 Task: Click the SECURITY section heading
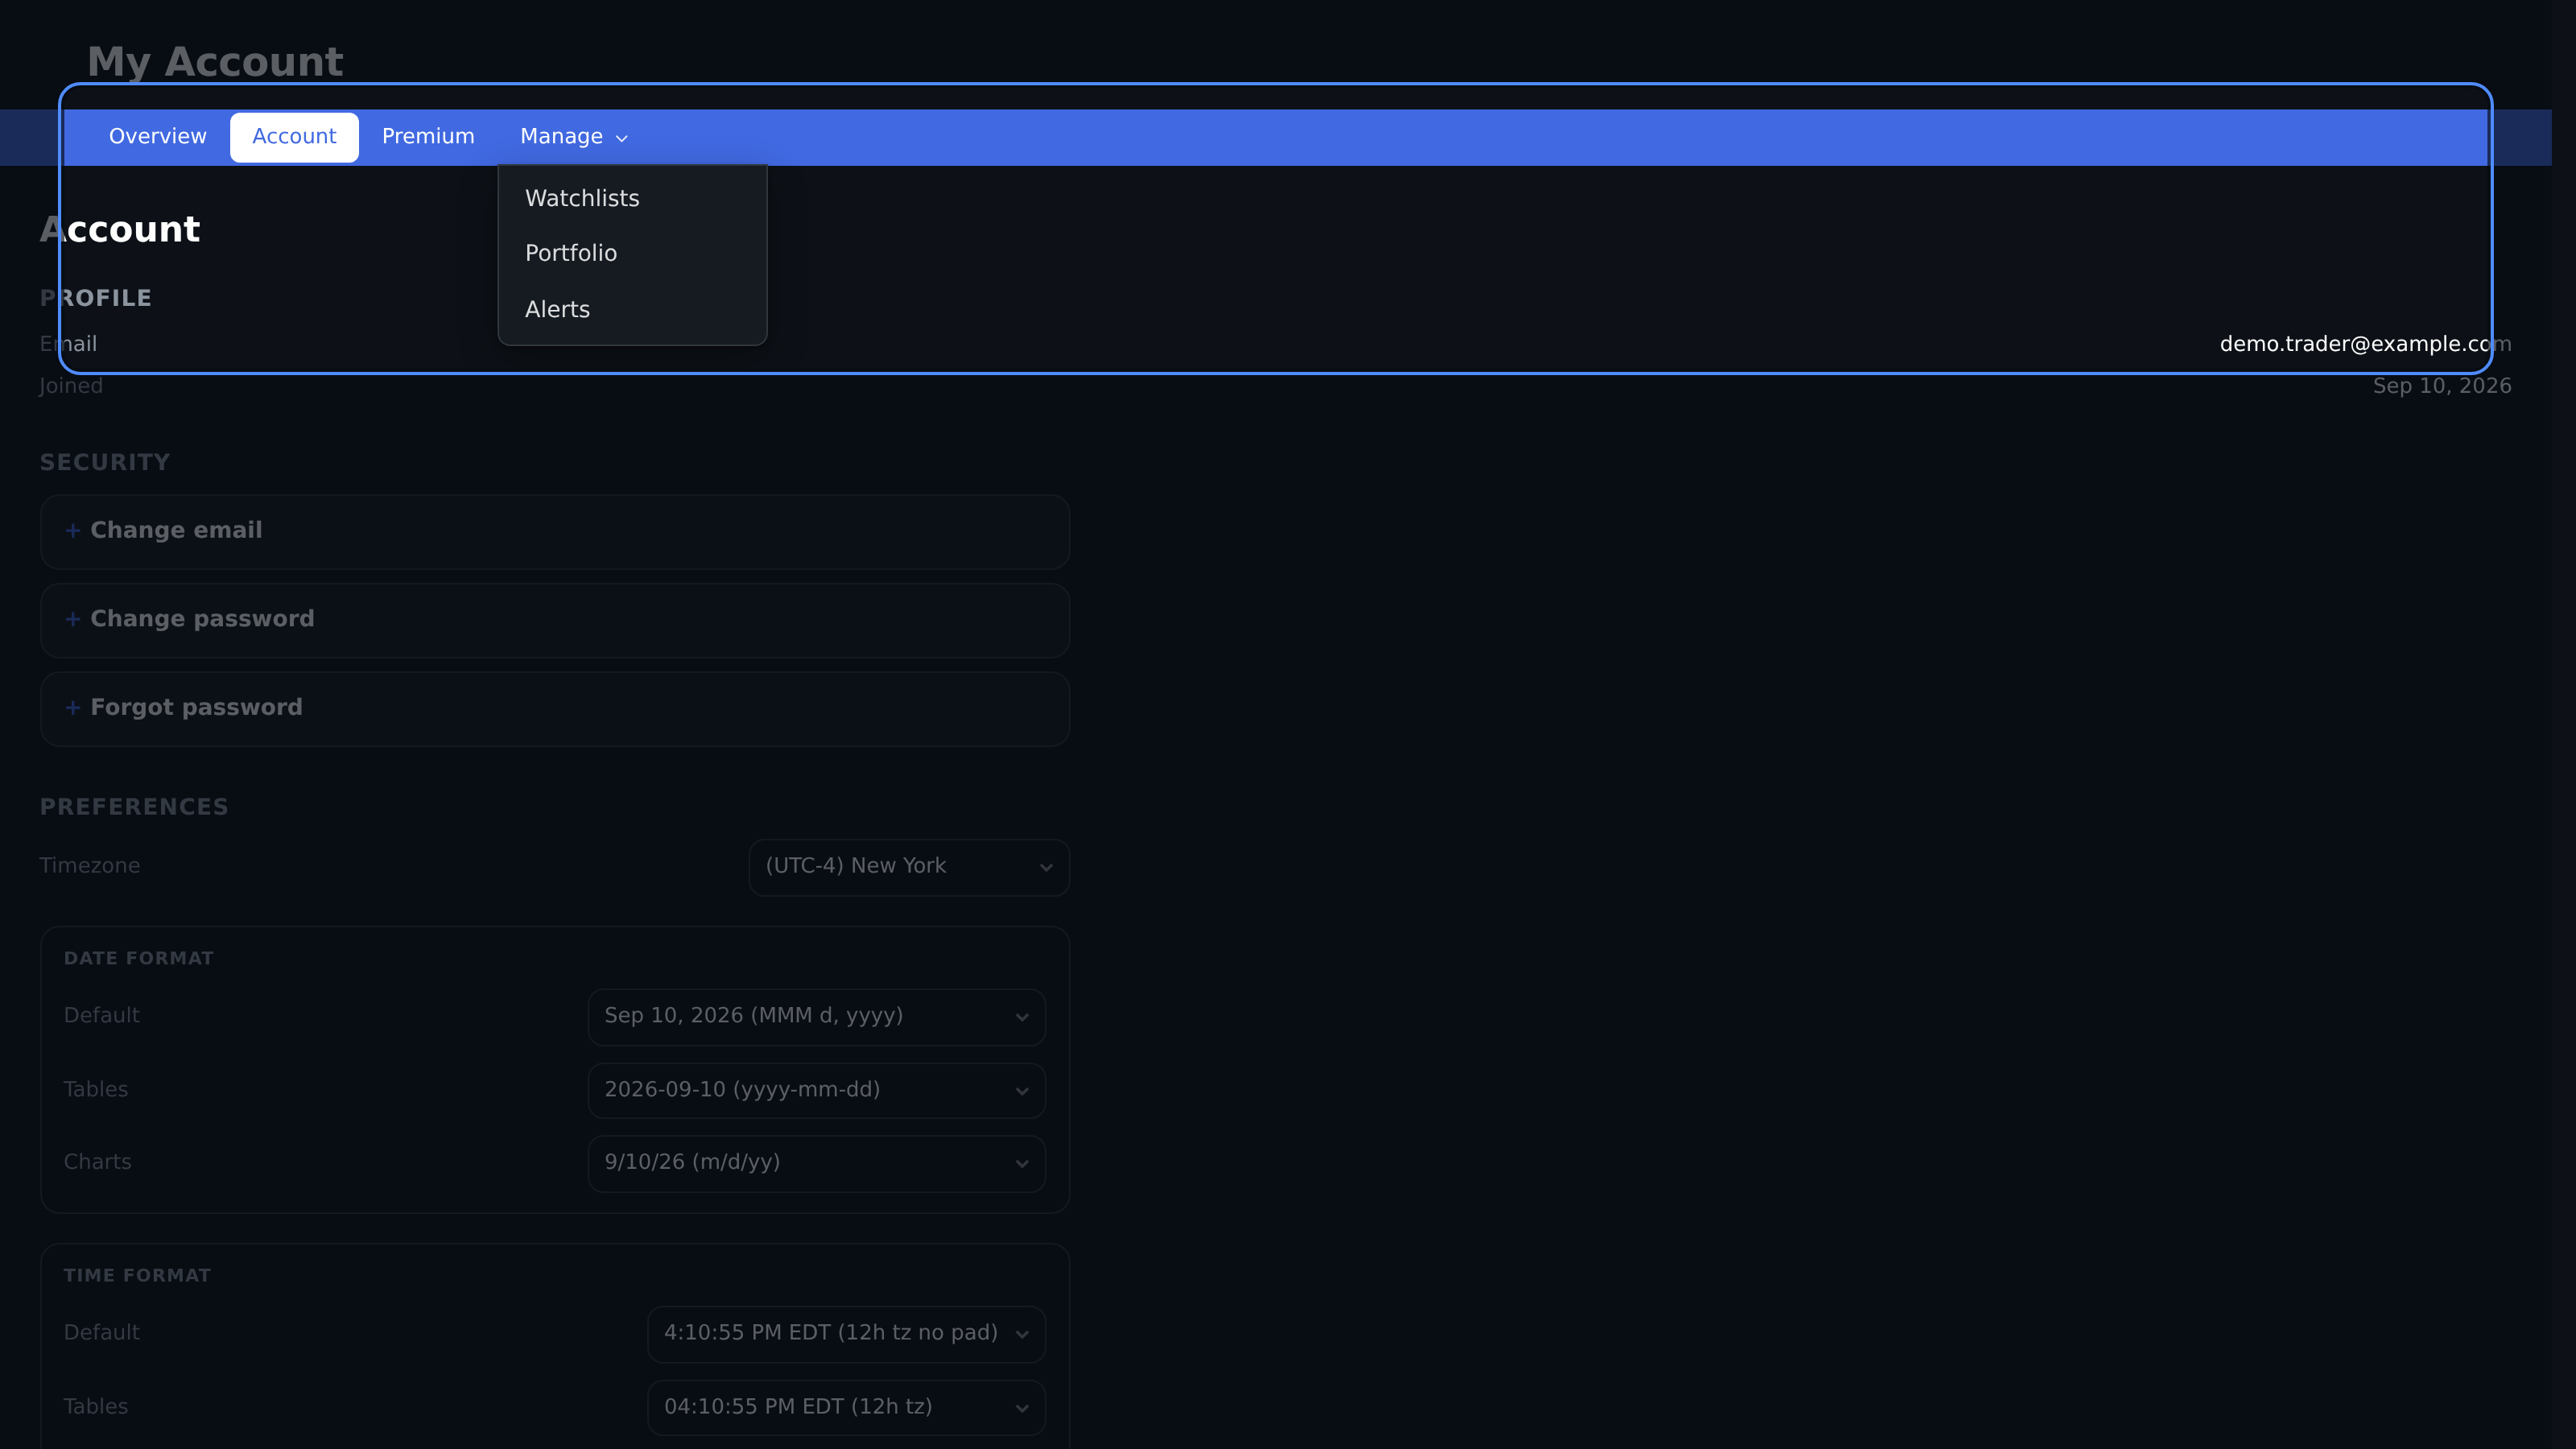coord(105,463)
